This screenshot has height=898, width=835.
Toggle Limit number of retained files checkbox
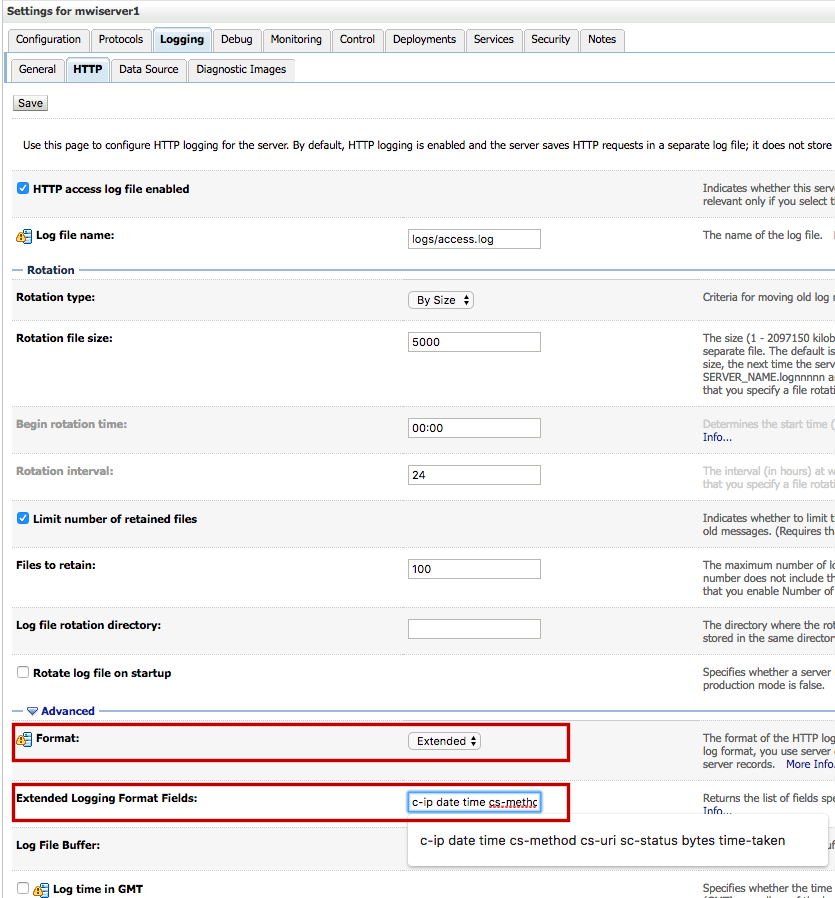23,518
